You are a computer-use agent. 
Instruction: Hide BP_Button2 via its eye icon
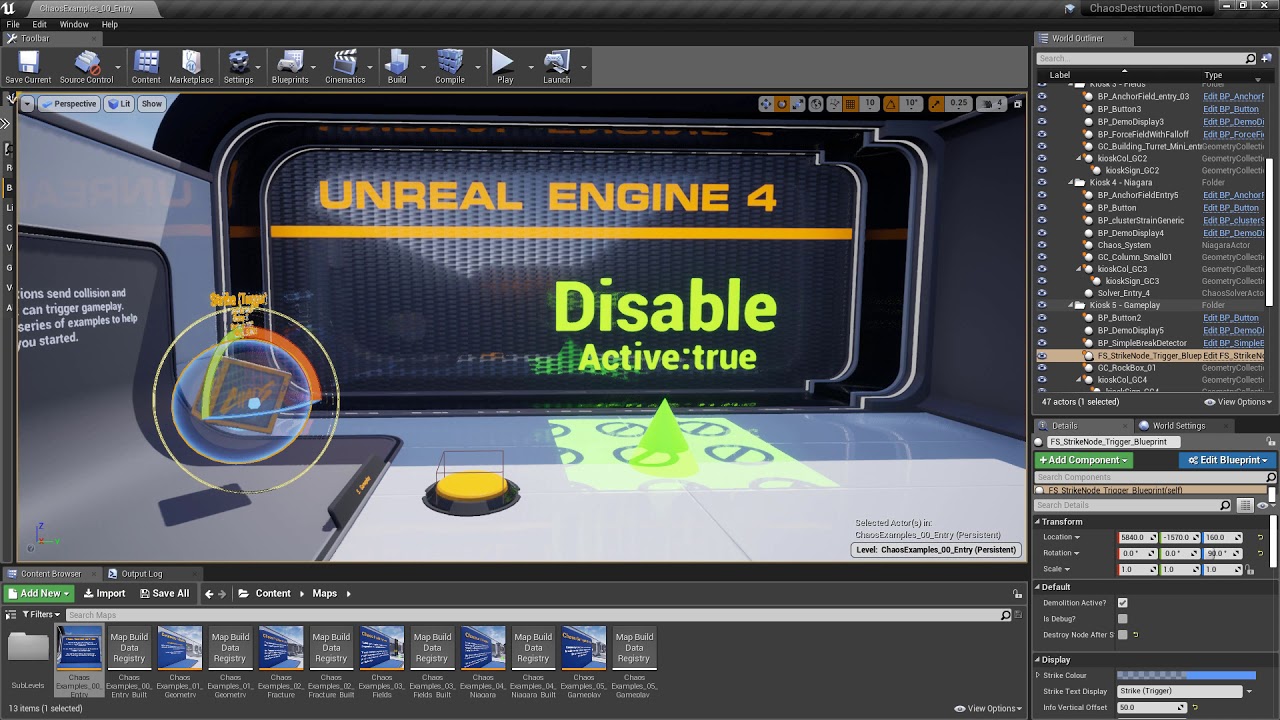point(1042,318)
